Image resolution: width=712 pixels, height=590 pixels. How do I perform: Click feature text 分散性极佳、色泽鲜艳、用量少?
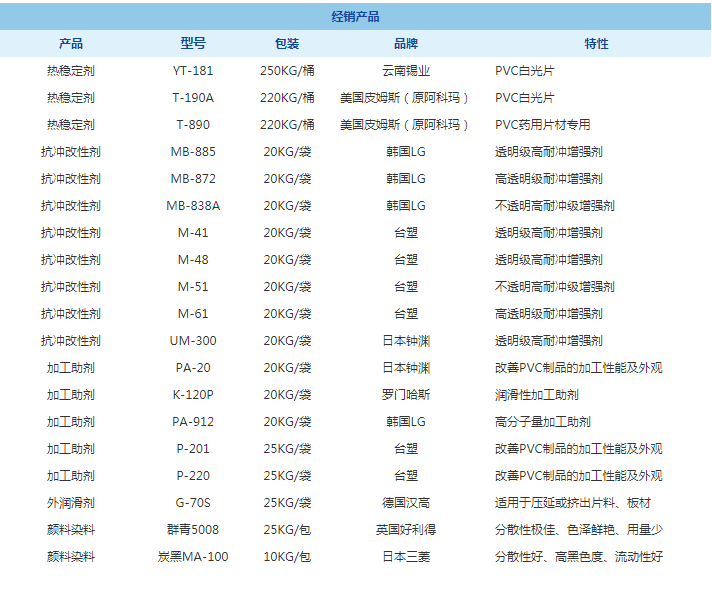579,530
